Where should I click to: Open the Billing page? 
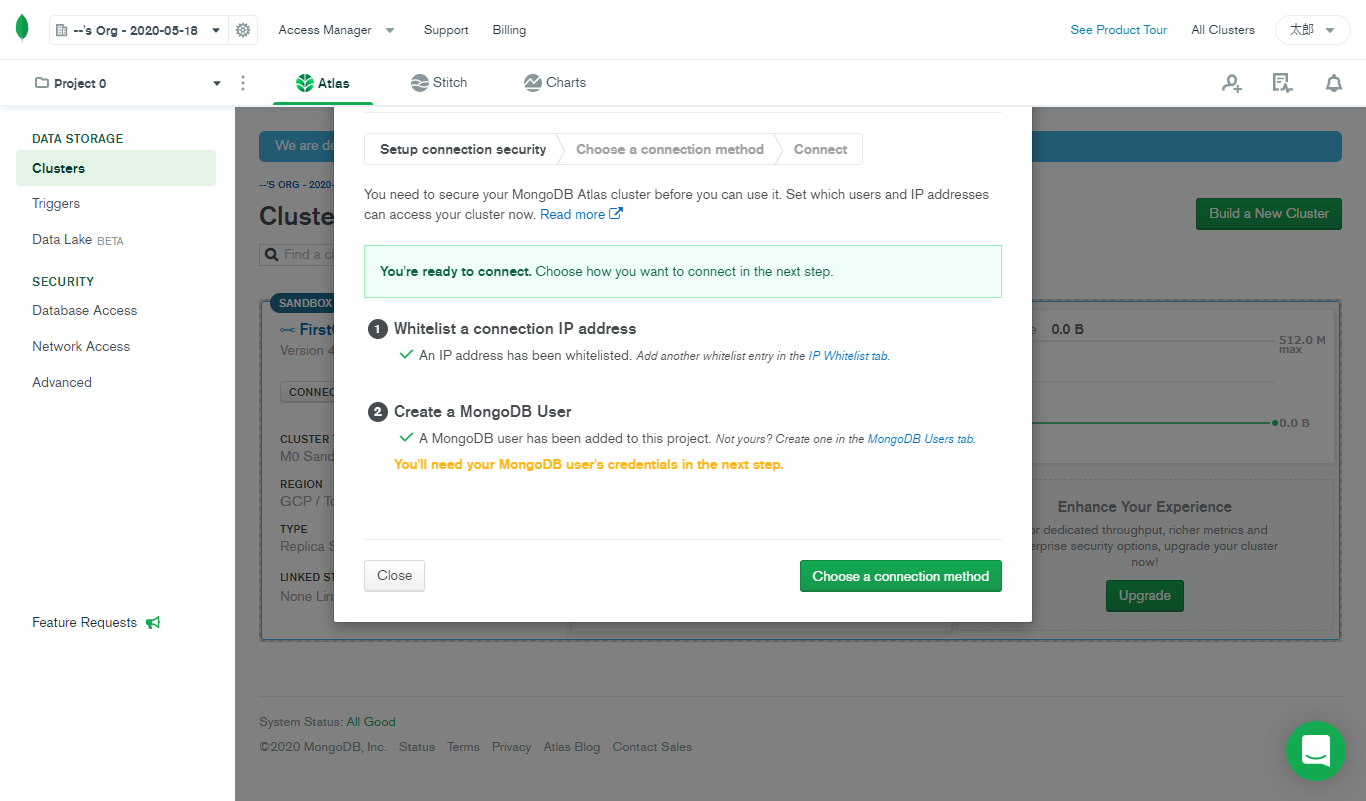[509, 30]
